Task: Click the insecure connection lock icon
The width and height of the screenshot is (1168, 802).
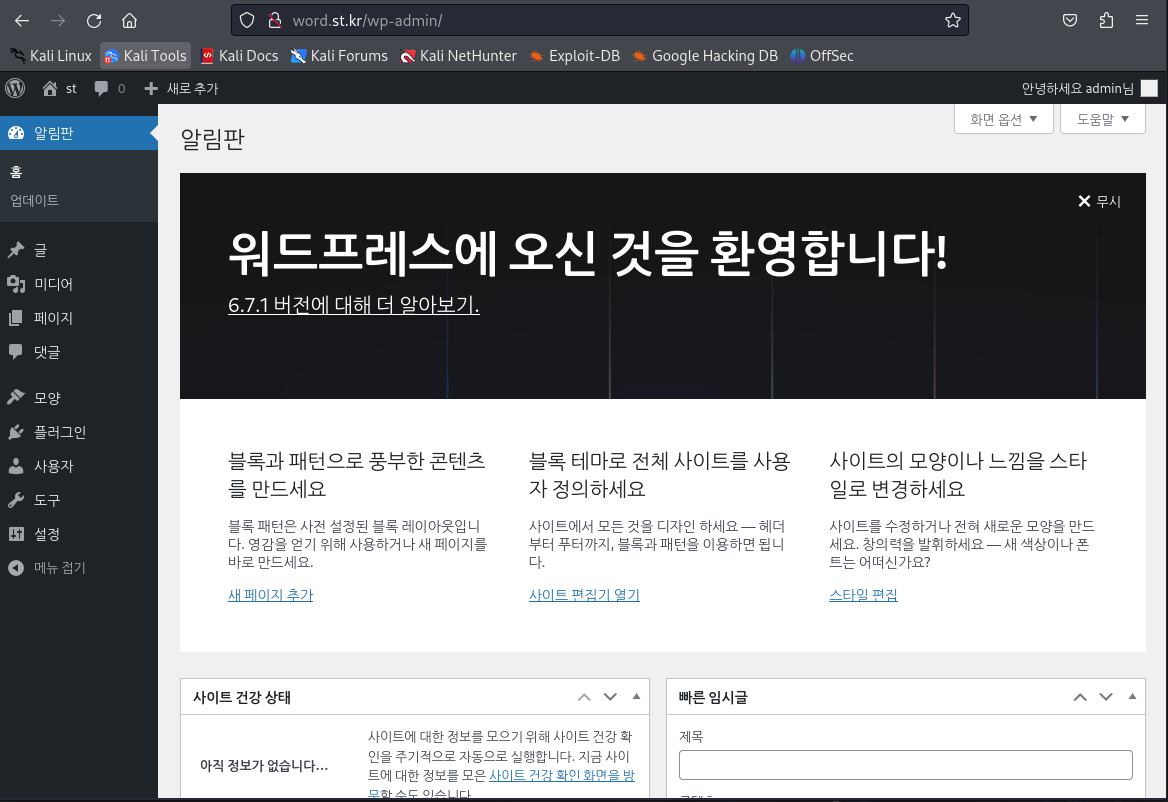Action: (x=275, y=21)
